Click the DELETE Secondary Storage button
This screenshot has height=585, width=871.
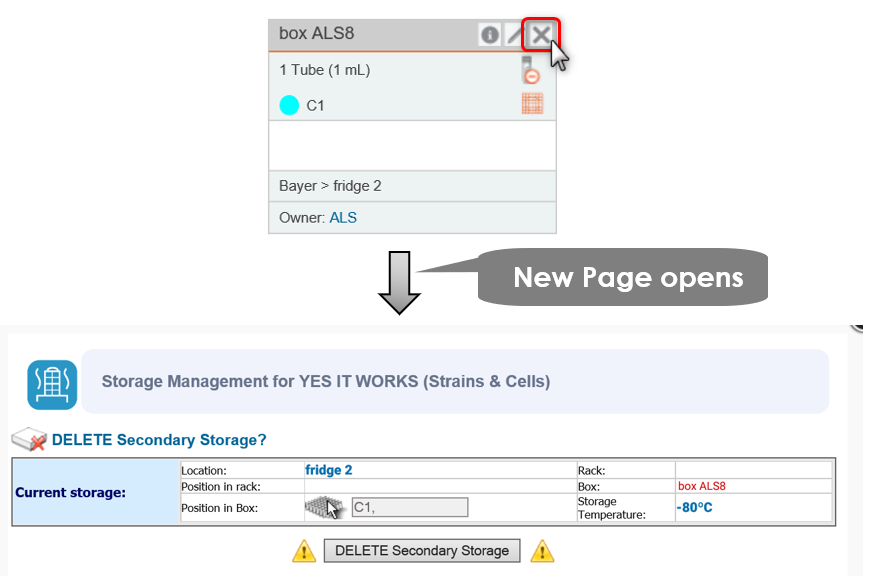coord(422,551)
